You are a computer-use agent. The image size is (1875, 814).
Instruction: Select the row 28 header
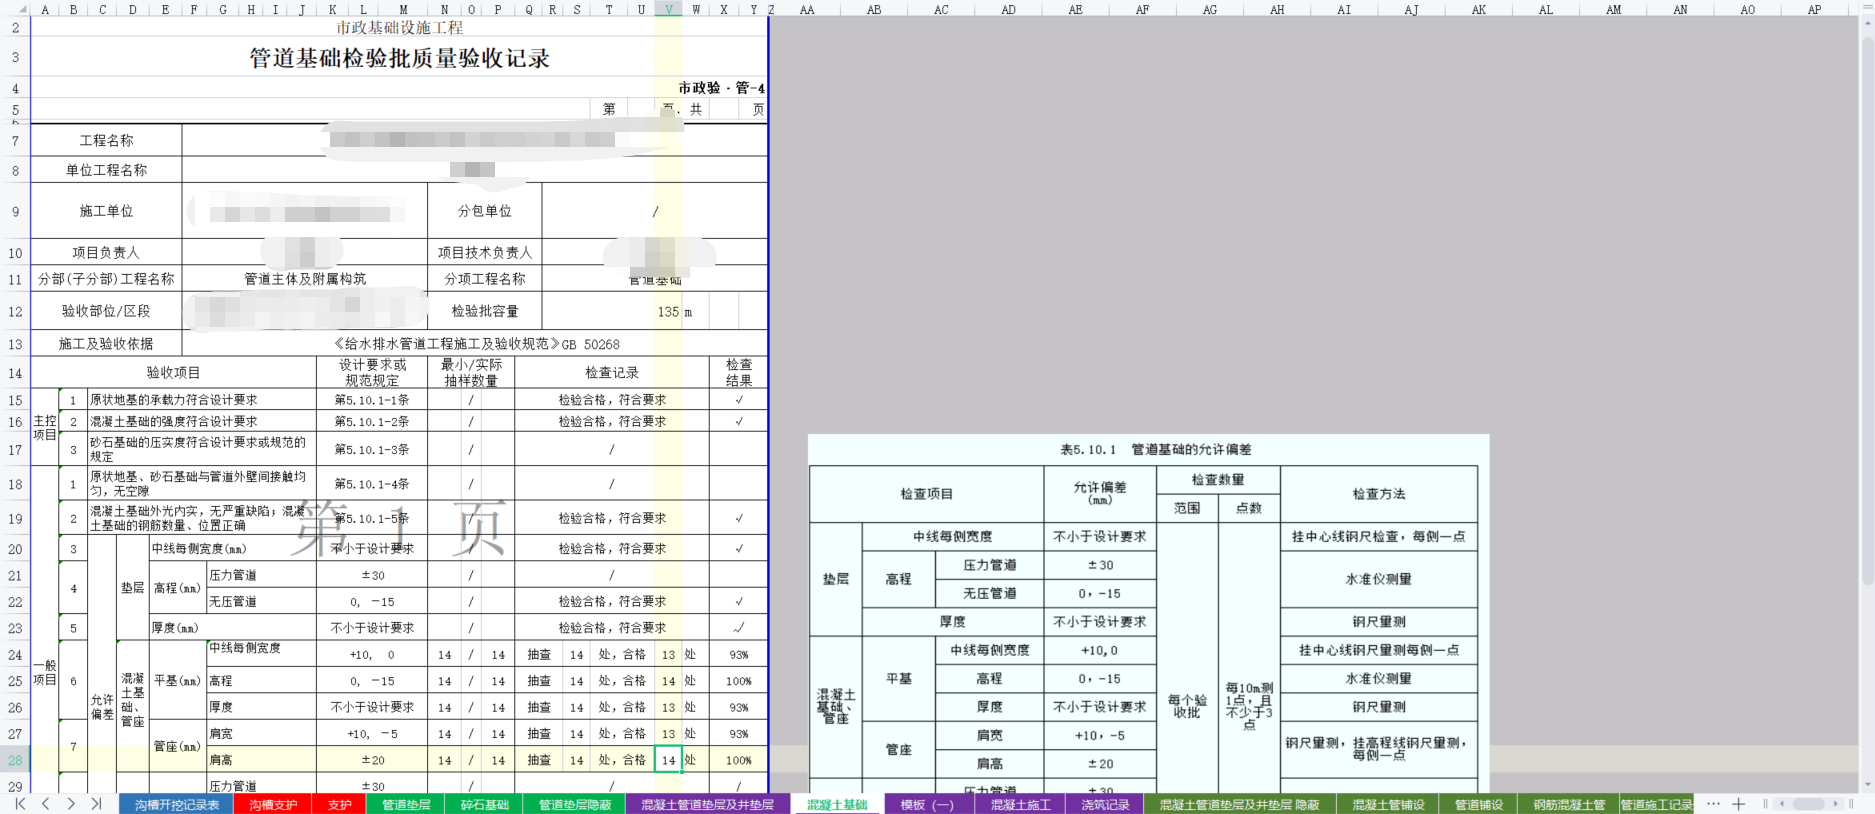click(x=15, y=760)
